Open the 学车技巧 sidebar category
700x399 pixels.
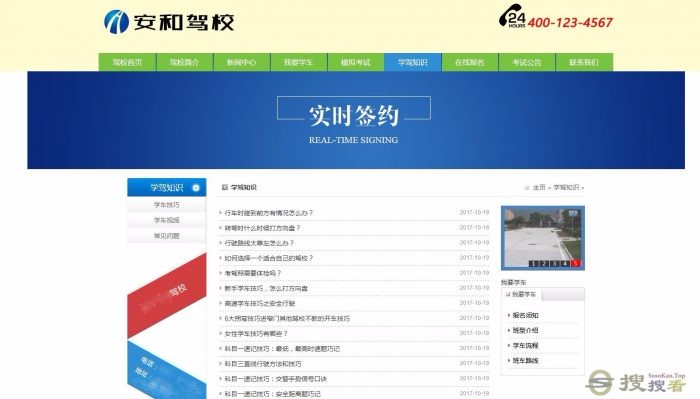click(167, 205)
